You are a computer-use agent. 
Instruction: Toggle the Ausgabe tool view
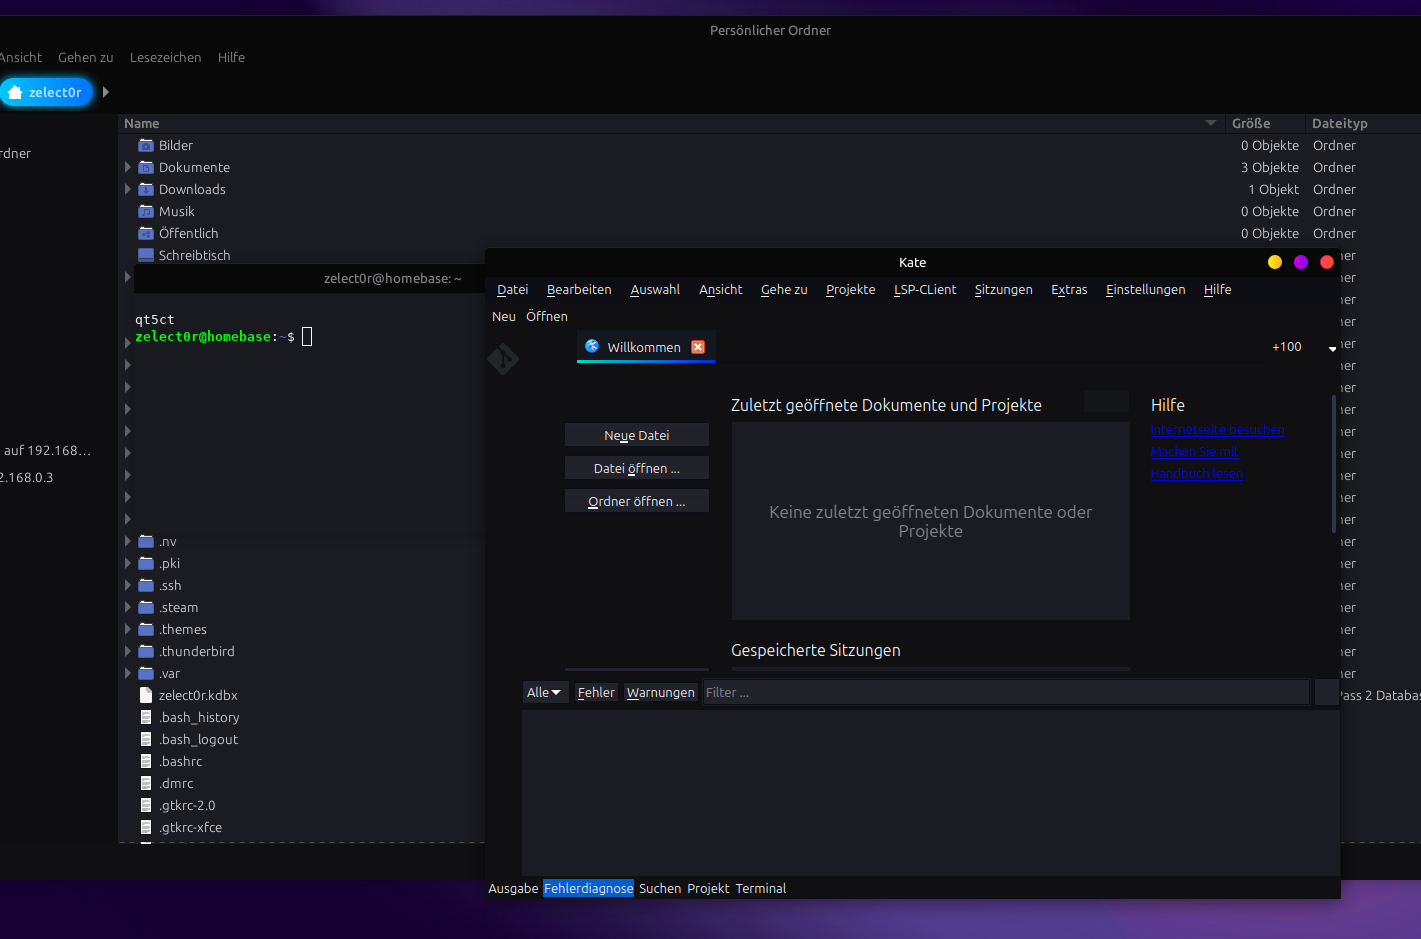point(513,888)
